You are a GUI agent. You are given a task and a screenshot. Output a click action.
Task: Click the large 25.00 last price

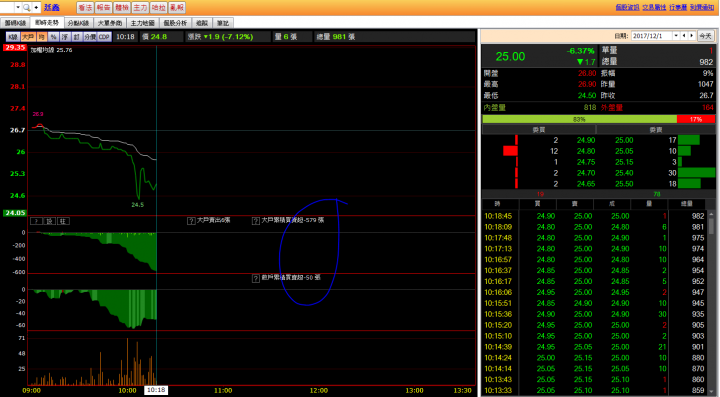coord(510,56)
